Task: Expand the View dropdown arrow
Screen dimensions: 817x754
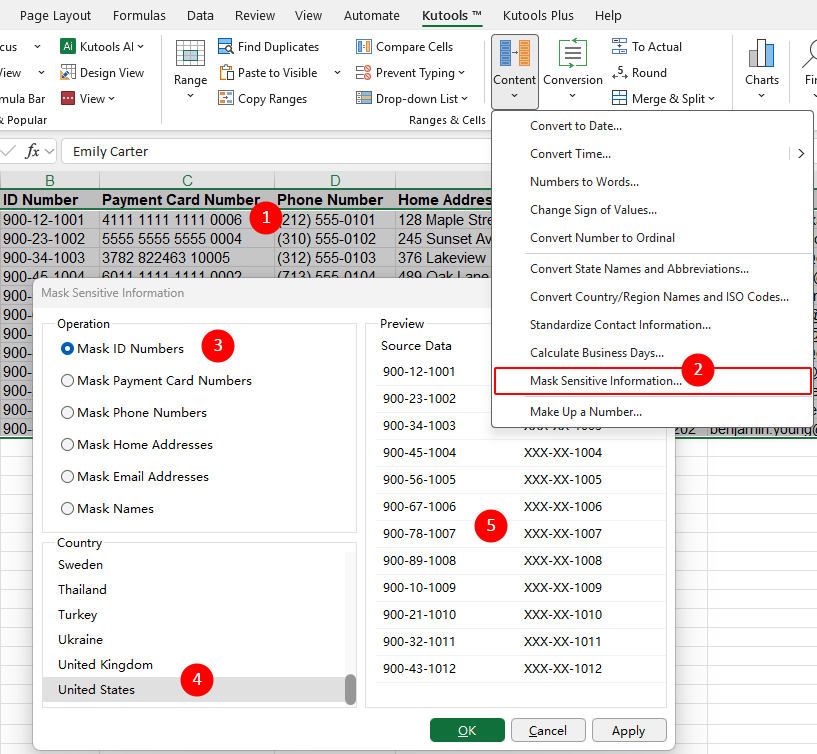Action: point(112,98)
